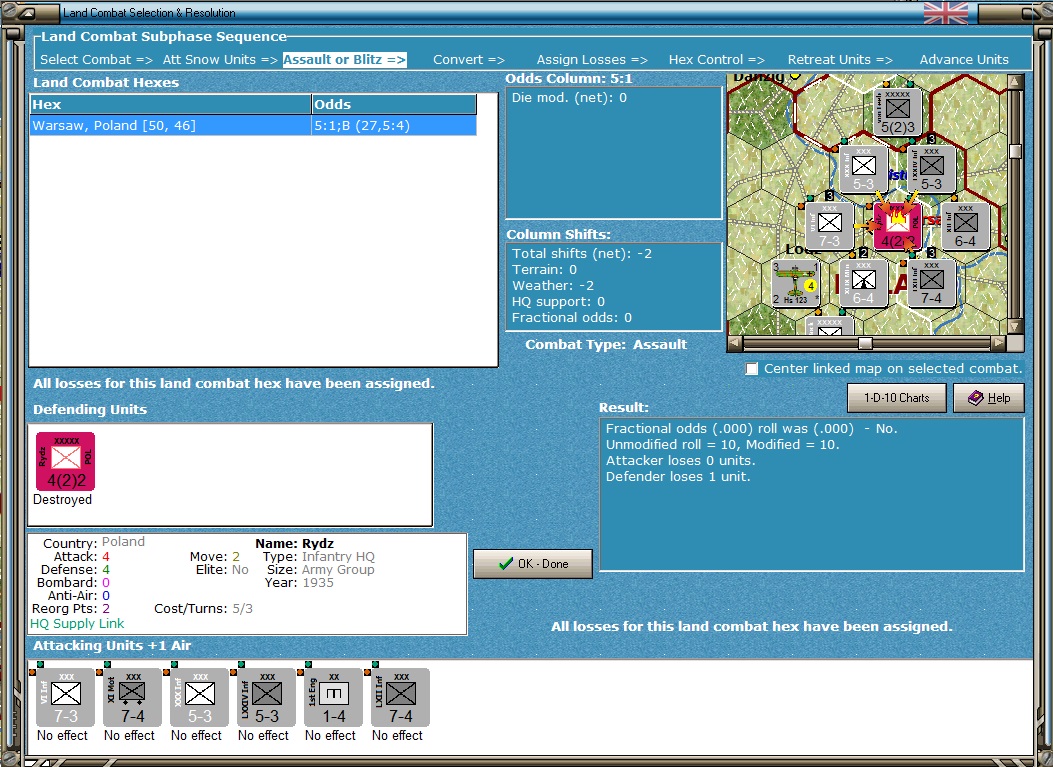Image resolution: width=1053 pixels, height=767 pixels.
Task: Select VI Inf 7-3 in Attacking Units list
Action: coord(65,697)
